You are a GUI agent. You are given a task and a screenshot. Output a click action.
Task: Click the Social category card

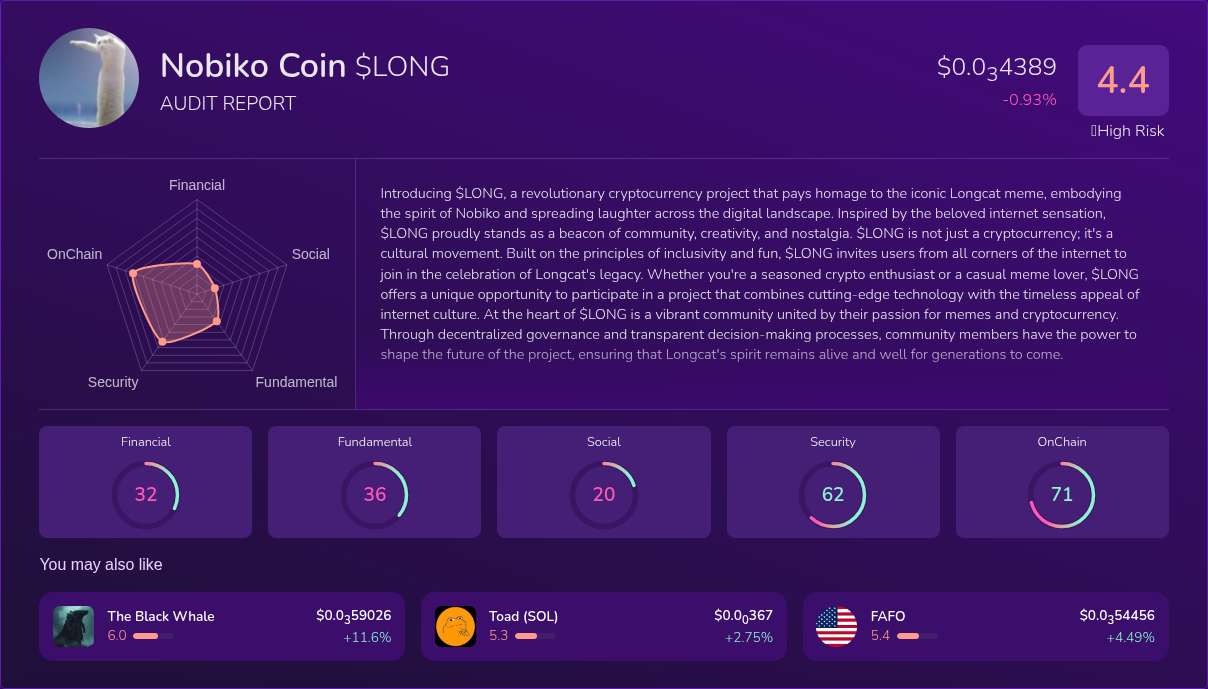[603, 481]
